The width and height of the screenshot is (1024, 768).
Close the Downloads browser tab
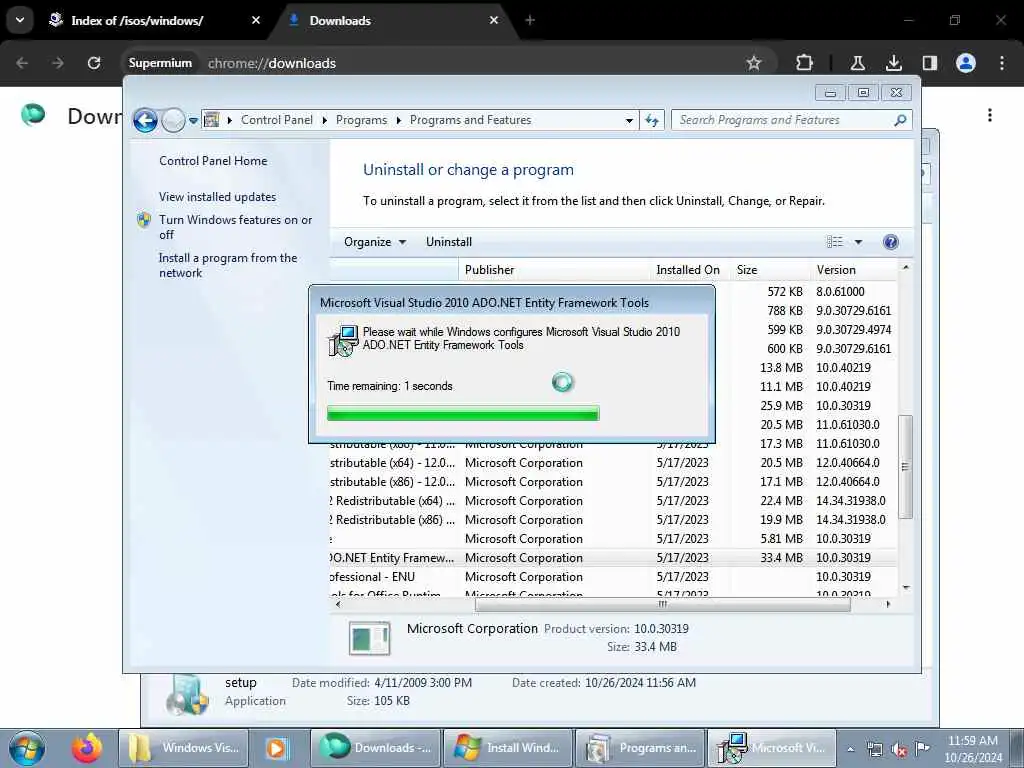[494, 20]
